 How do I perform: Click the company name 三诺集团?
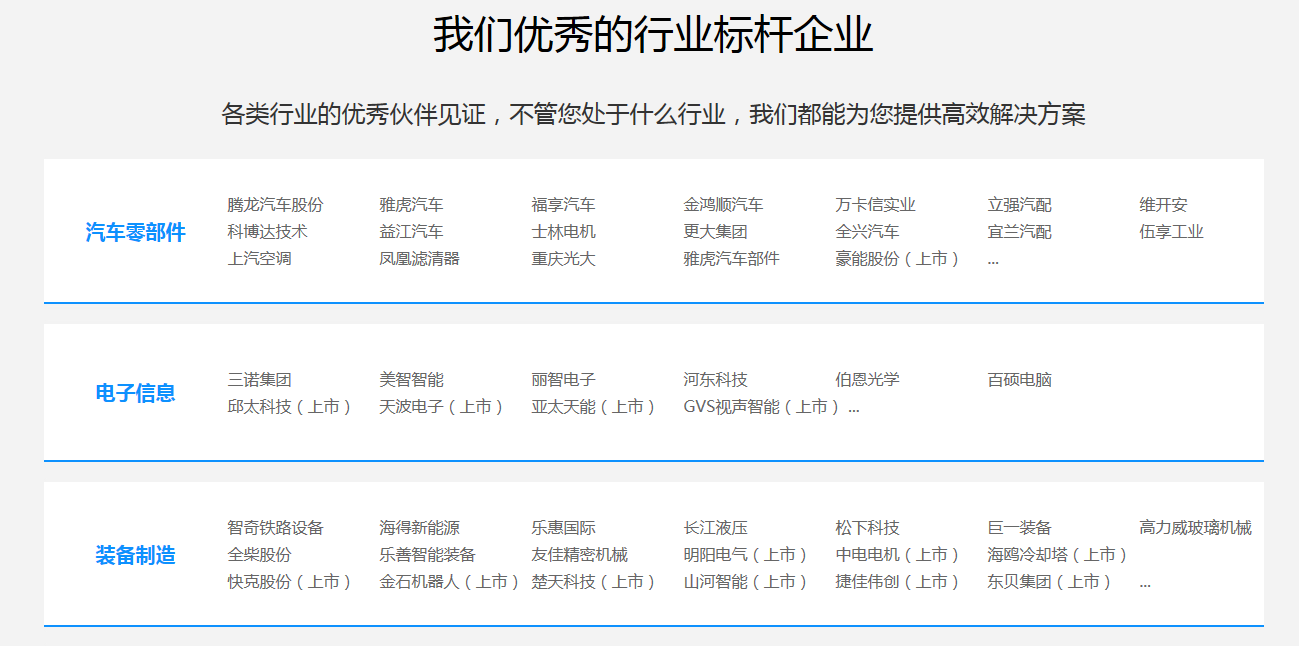(x=260, y=380)
